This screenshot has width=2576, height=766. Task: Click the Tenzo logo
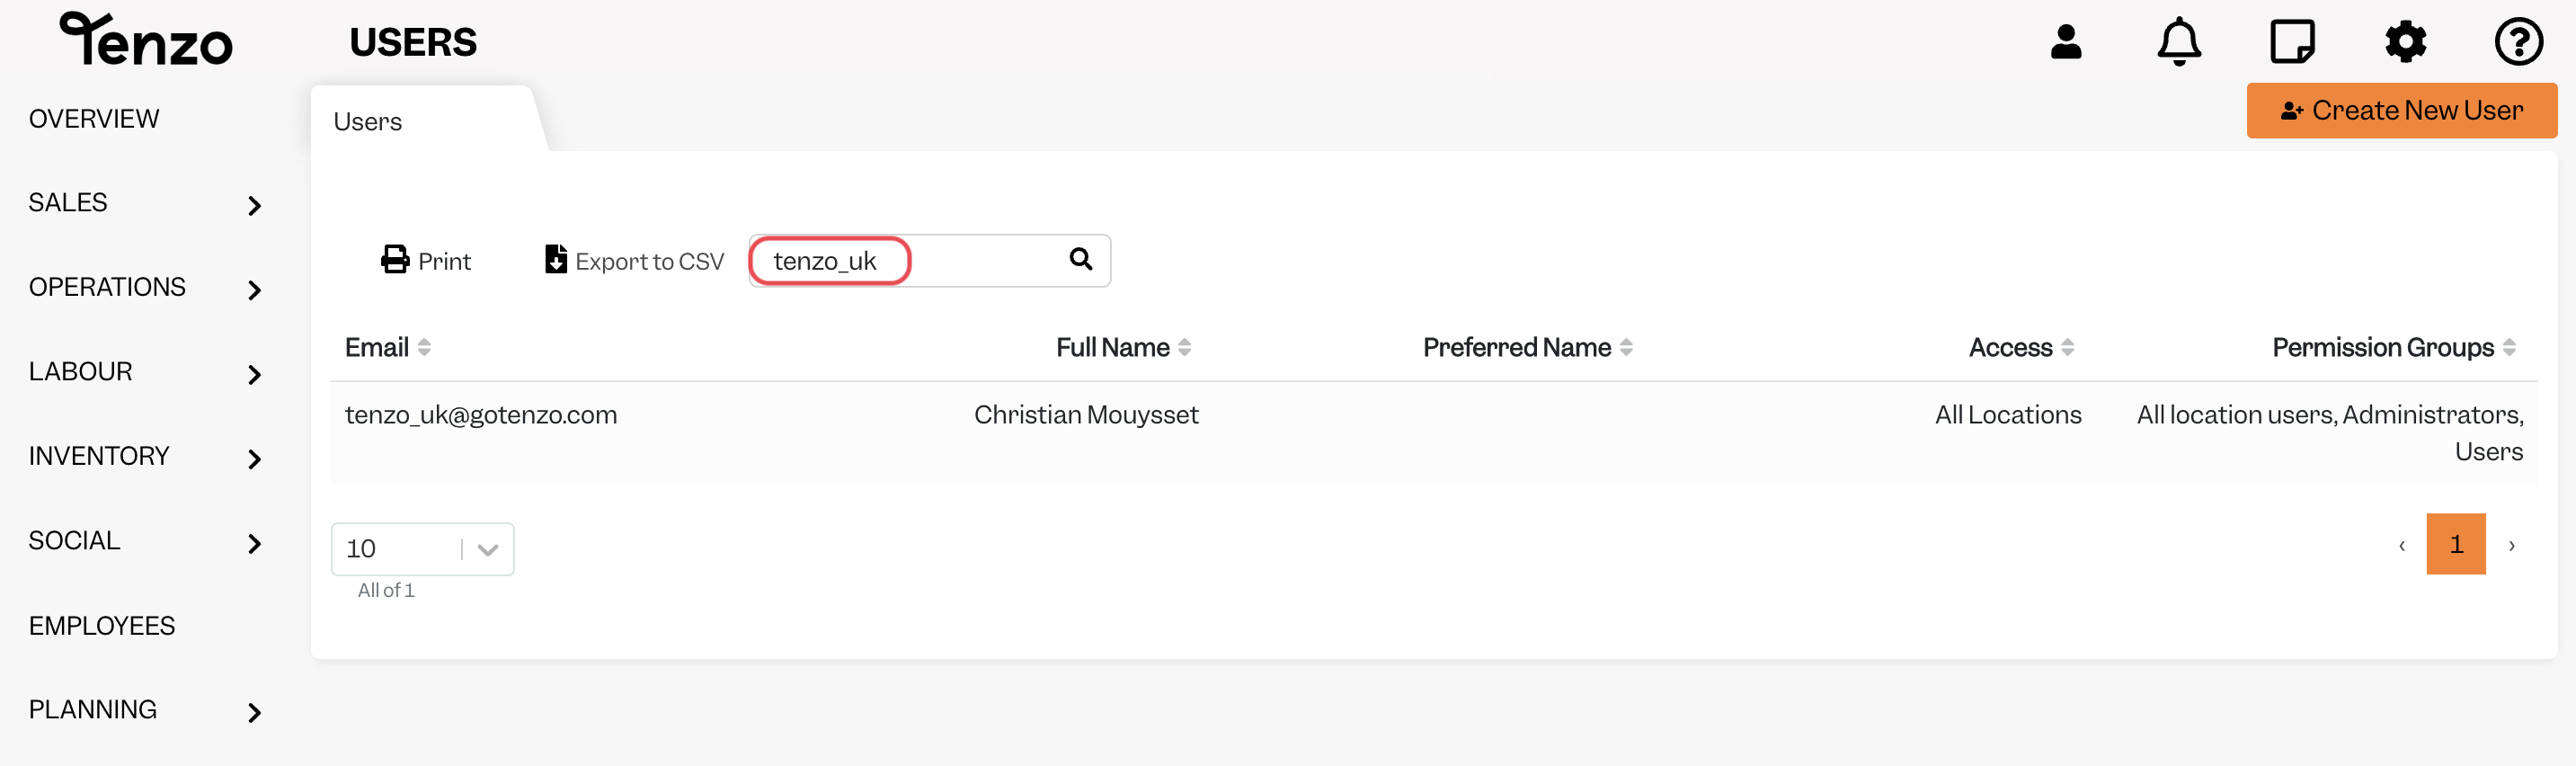(146, 40)
